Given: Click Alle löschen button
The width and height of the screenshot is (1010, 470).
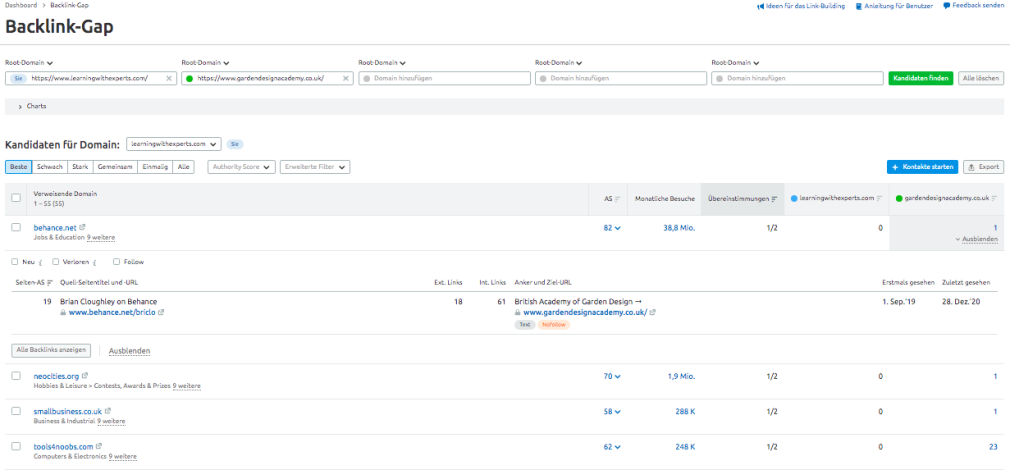Looking at the screenshot, I should click(x=981, y=78).
